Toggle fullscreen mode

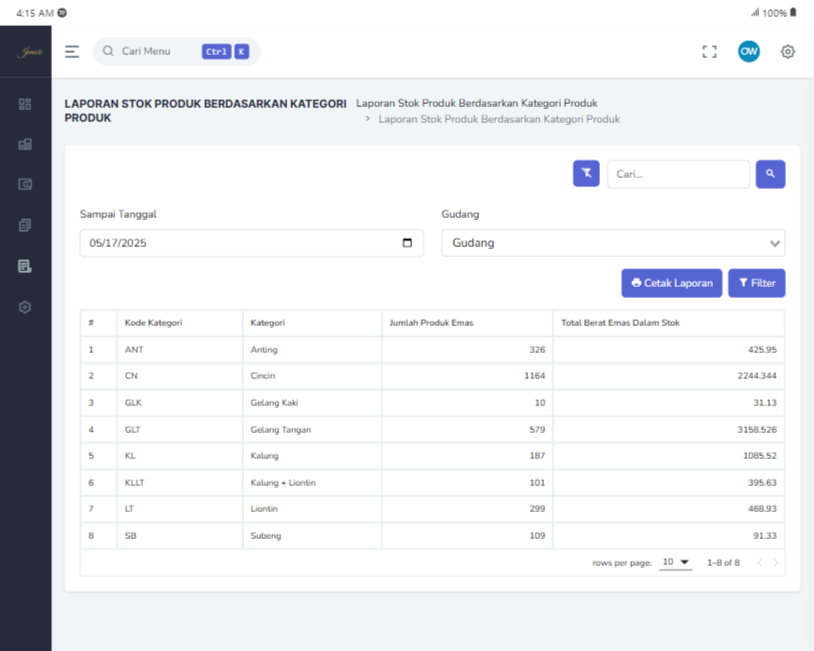click(710, 52)
